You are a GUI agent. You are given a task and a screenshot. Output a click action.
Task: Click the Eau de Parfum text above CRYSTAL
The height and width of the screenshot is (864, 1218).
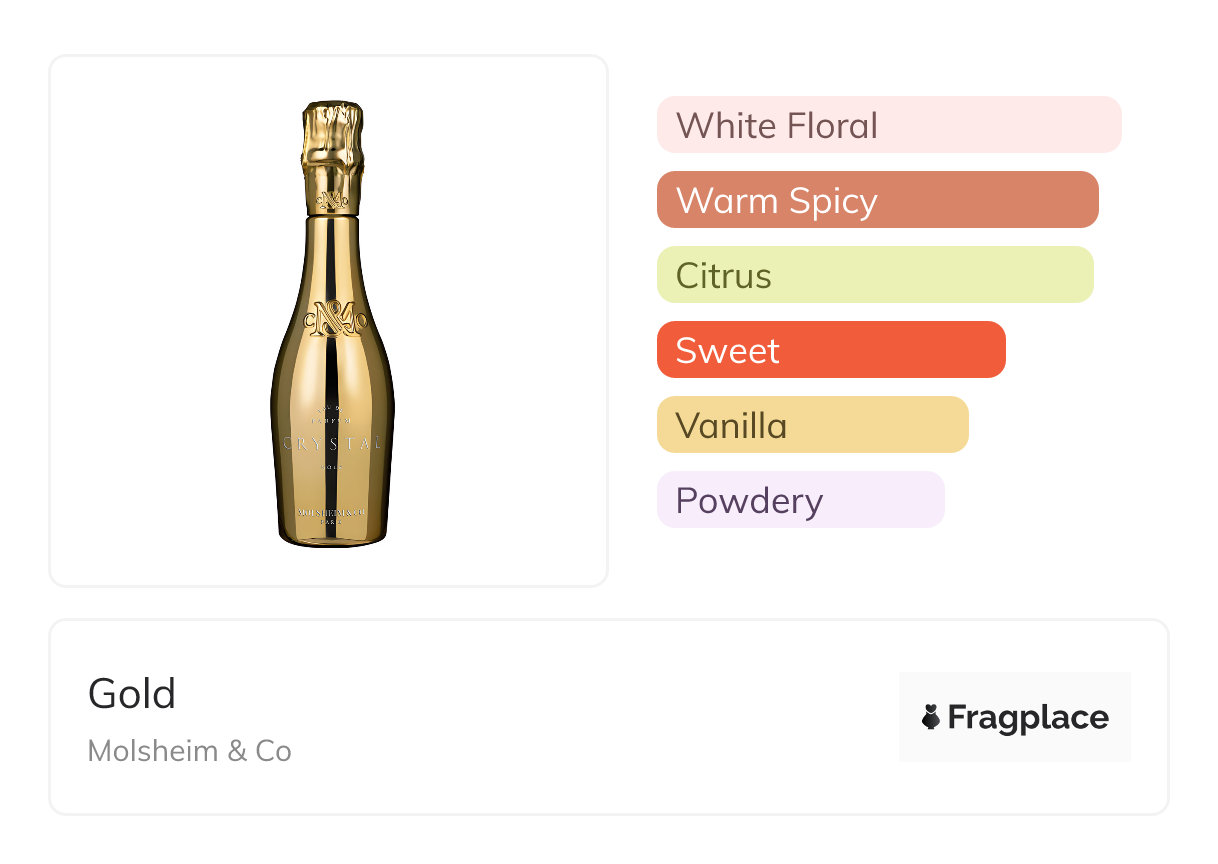pos(334,420)
